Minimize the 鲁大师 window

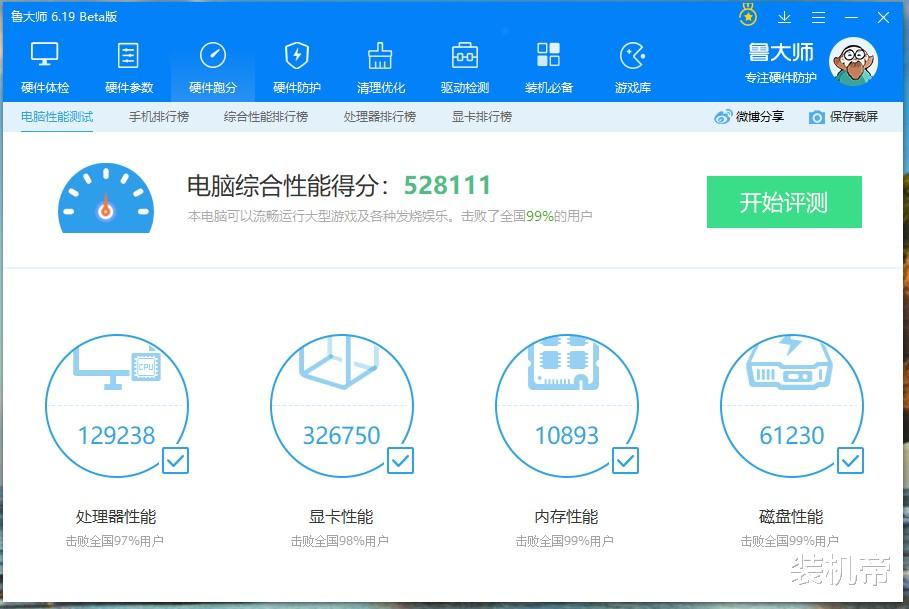tap(852, 17)
